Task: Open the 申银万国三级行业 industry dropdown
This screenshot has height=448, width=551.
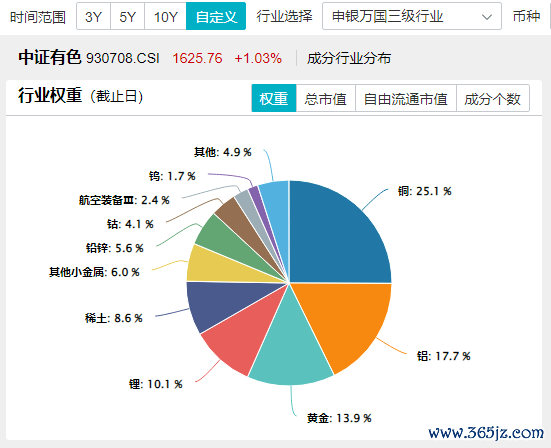Action: pos(412,16)
